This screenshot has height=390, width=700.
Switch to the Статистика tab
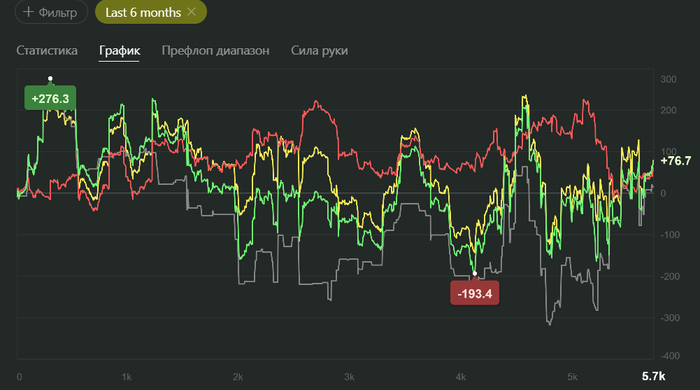tap(47, 50)
